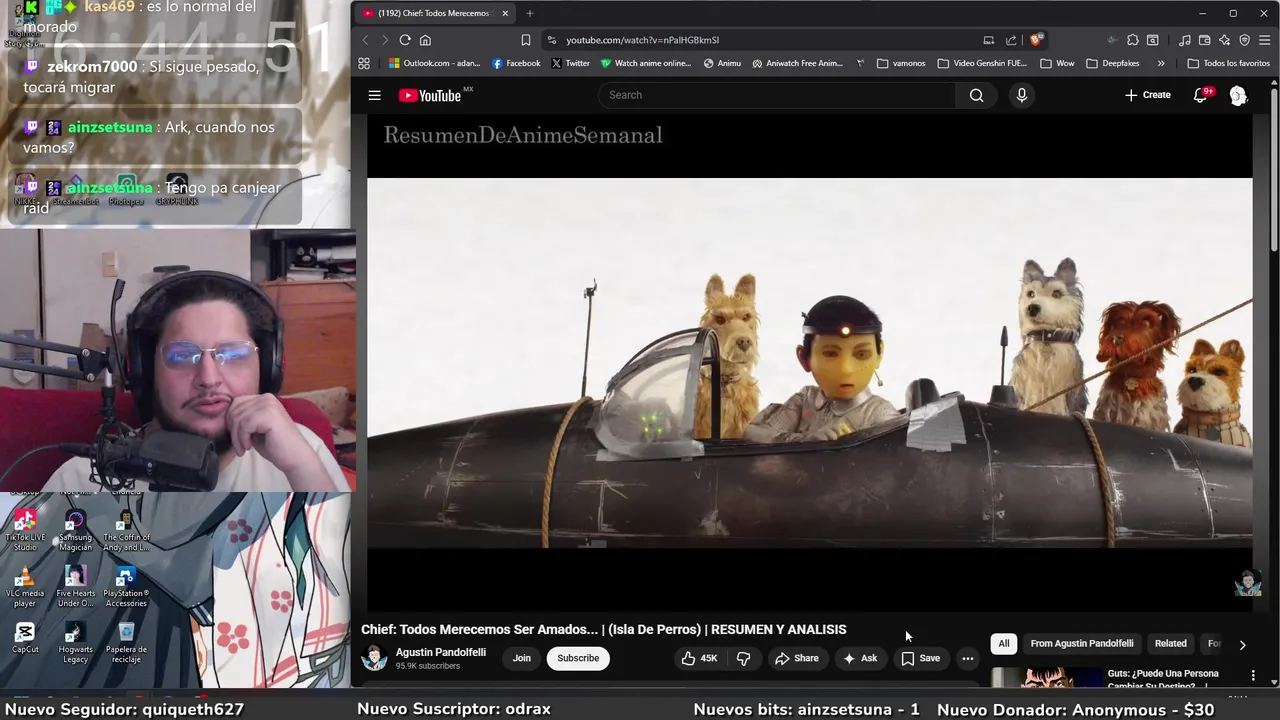Screen dimensions: 1280x720
Task: Open the browser hamburger menu
Action: click(1265, 40)
